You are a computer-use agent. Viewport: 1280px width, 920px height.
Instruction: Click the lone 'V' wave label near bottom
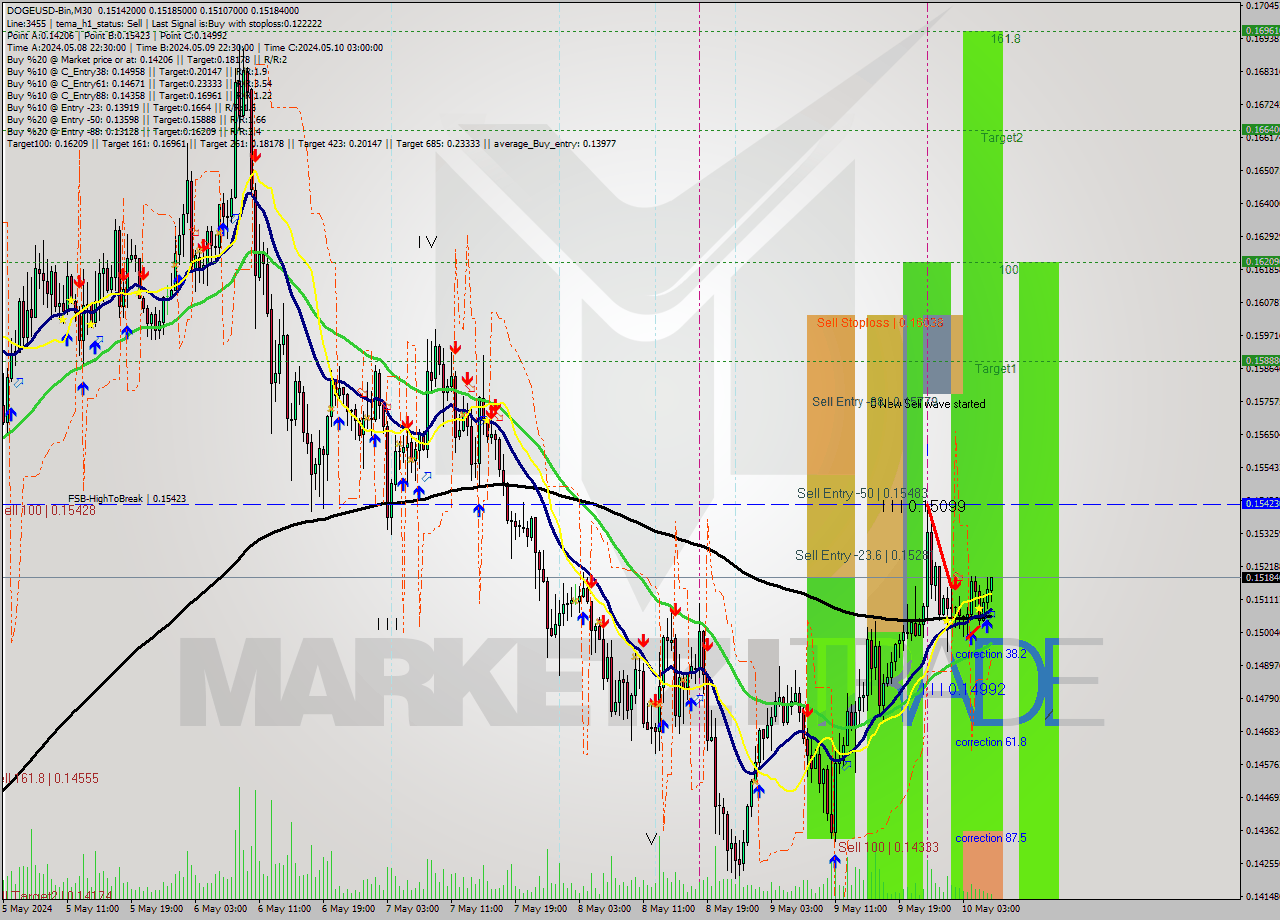coord(651,839)
